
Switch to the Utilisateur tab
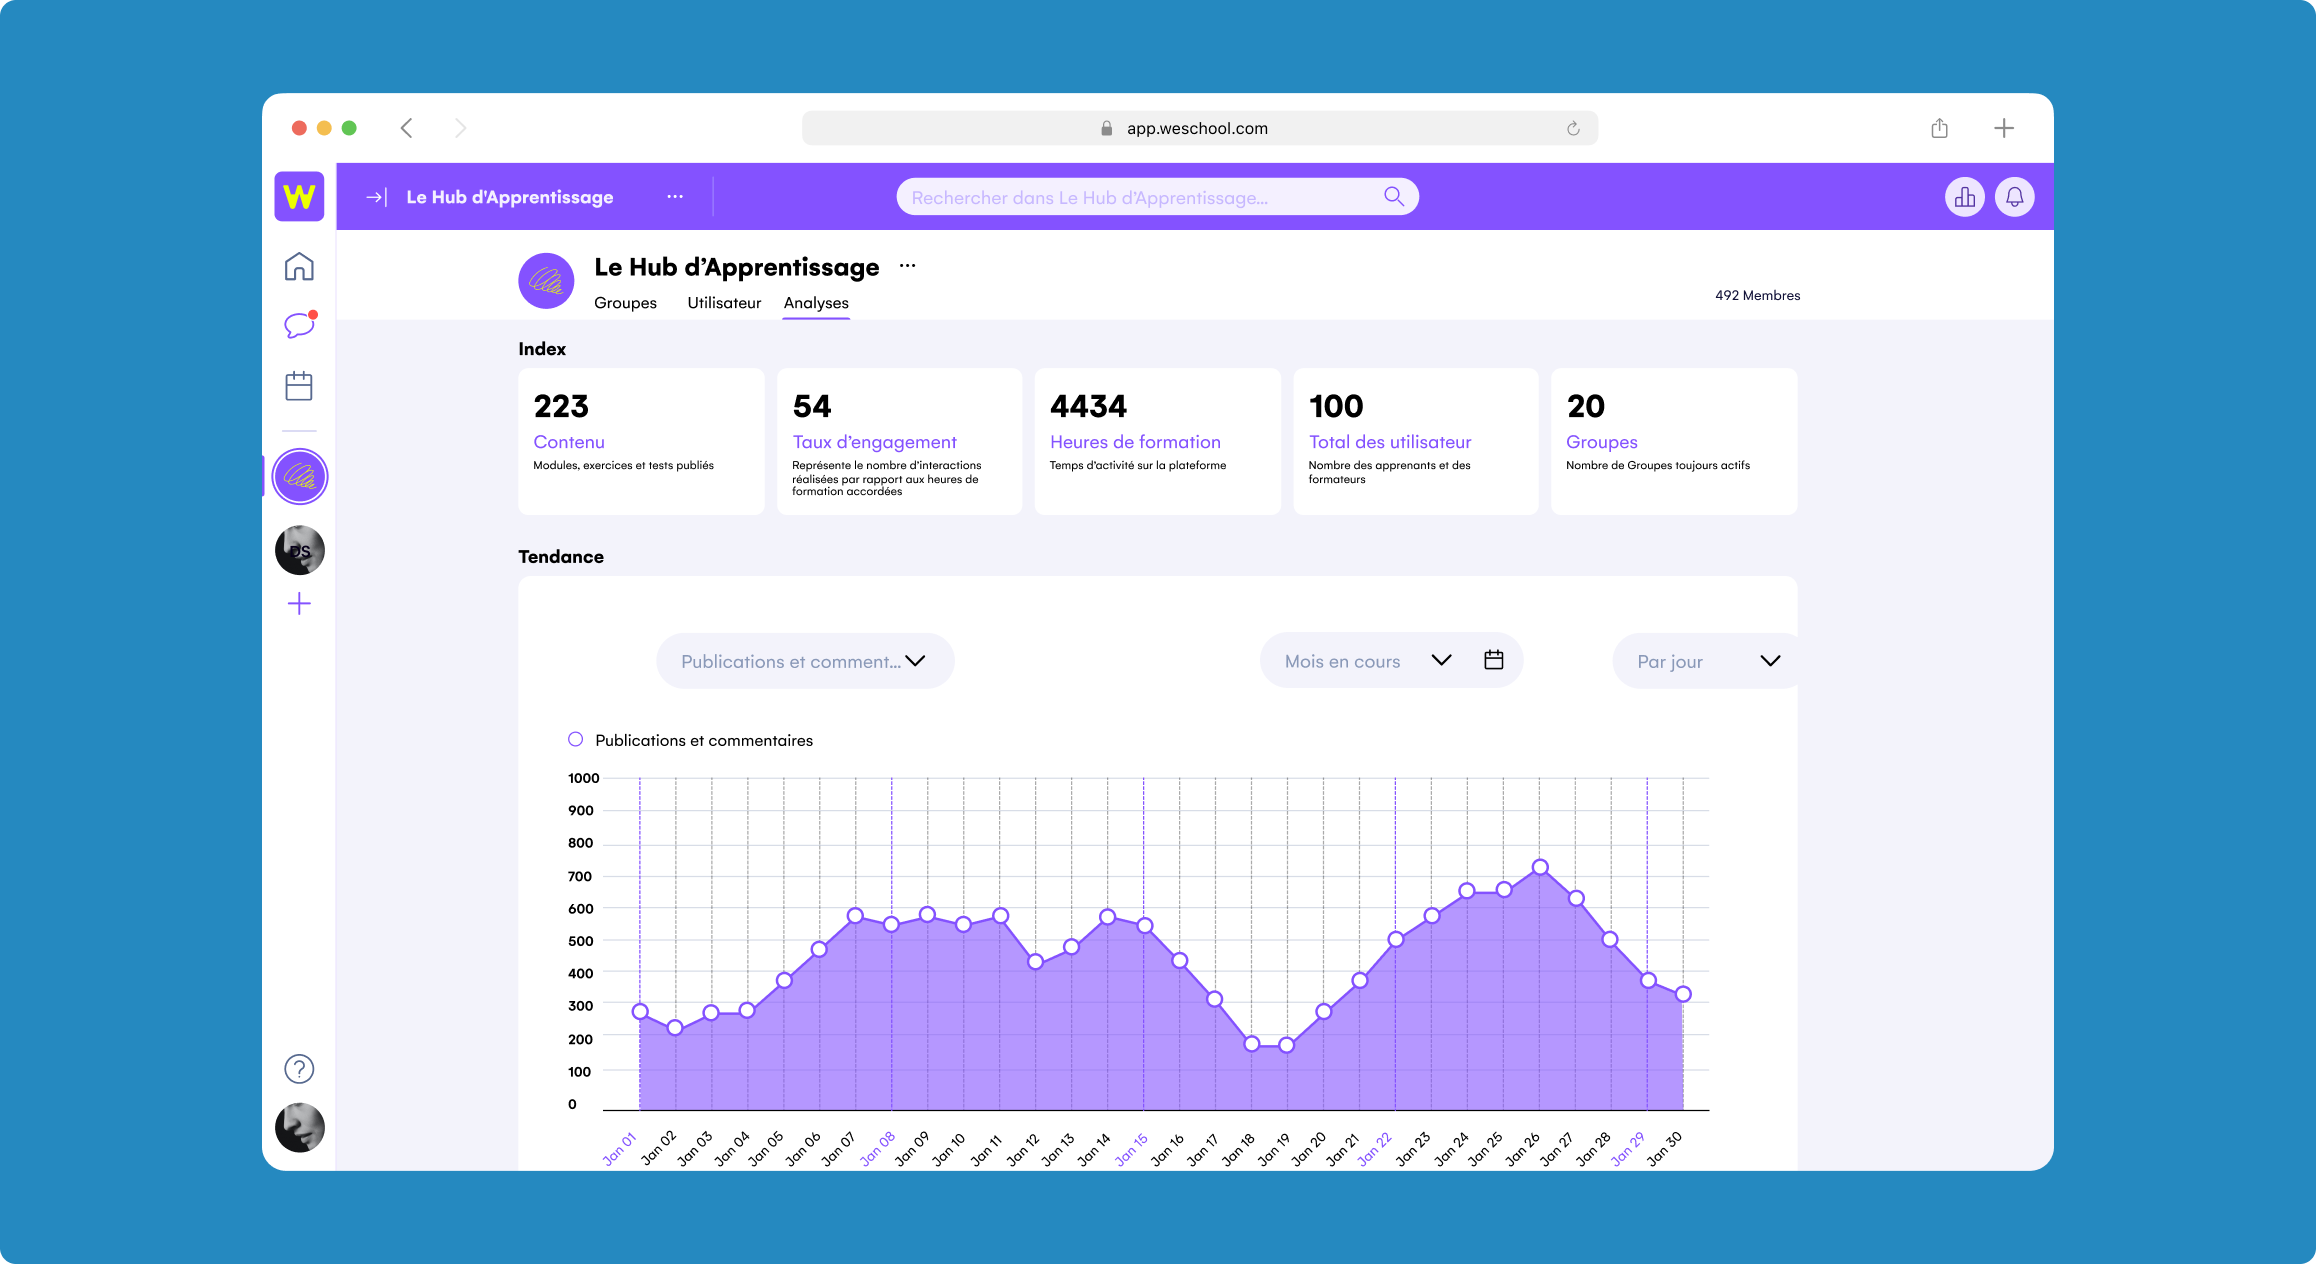click(724, 303)
